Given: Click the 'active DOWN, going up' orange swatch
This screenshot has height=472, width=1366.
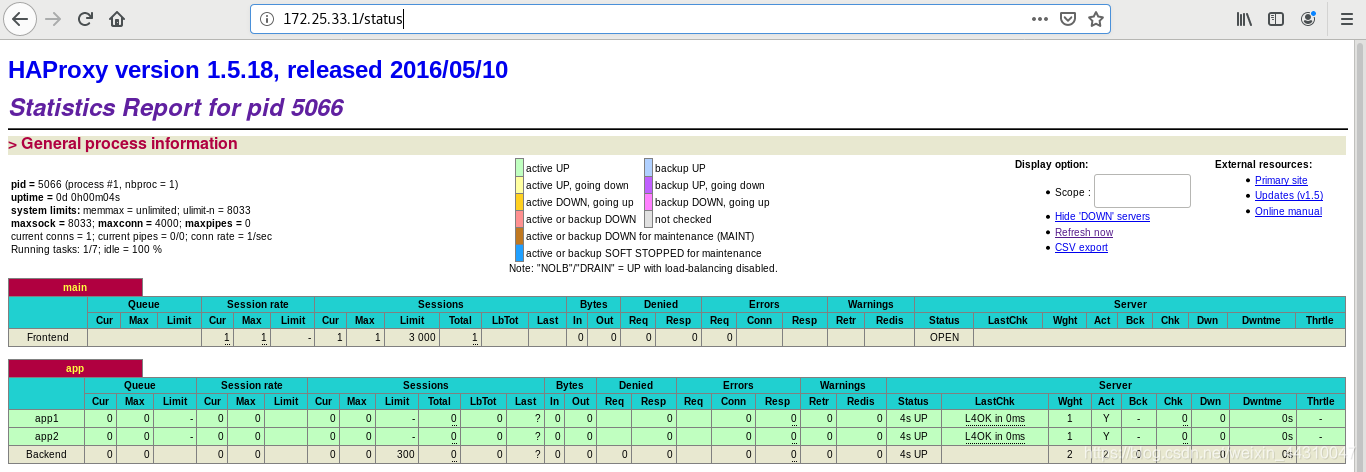Looking at the screenshot, I should point(519,202).
